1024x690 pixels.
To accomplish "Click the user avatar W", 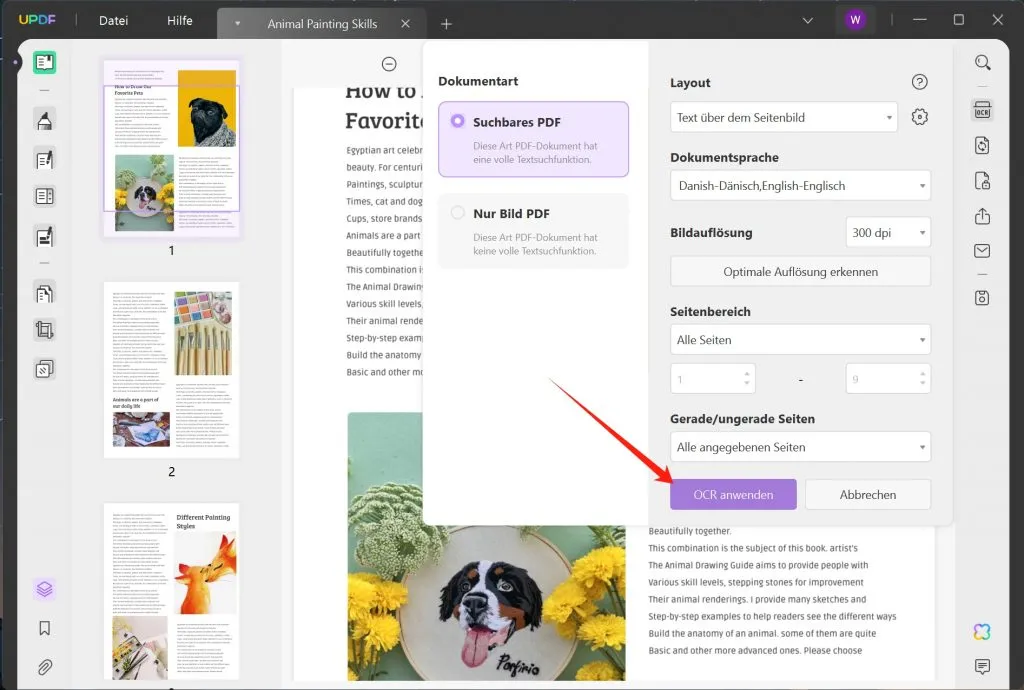I will click(x=856, y=20).
